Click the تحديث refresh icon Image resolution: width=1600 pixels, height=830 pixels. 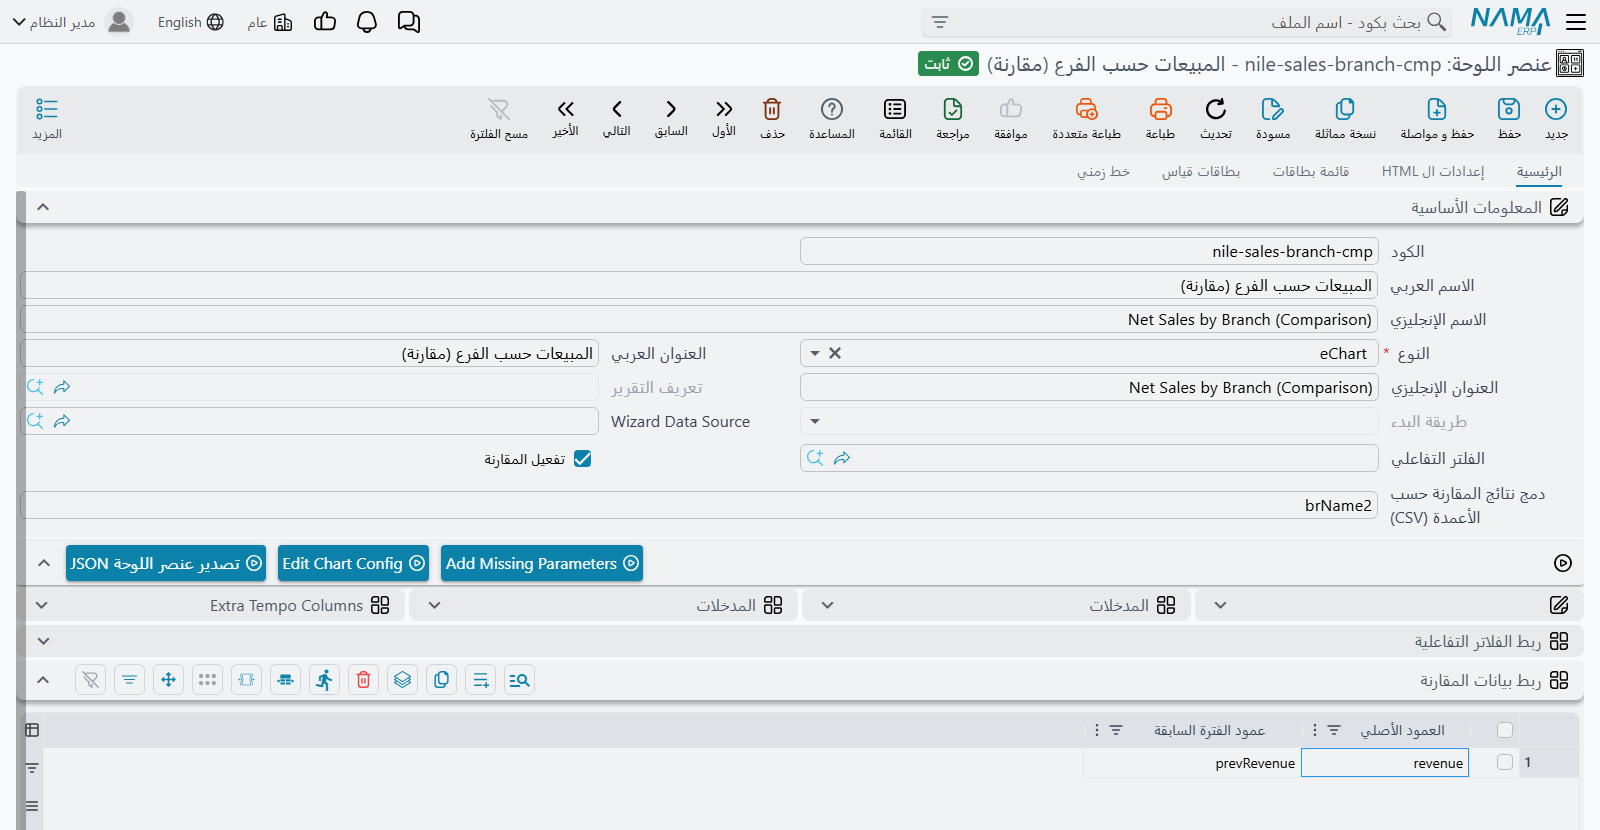[x=1216, y=109]
